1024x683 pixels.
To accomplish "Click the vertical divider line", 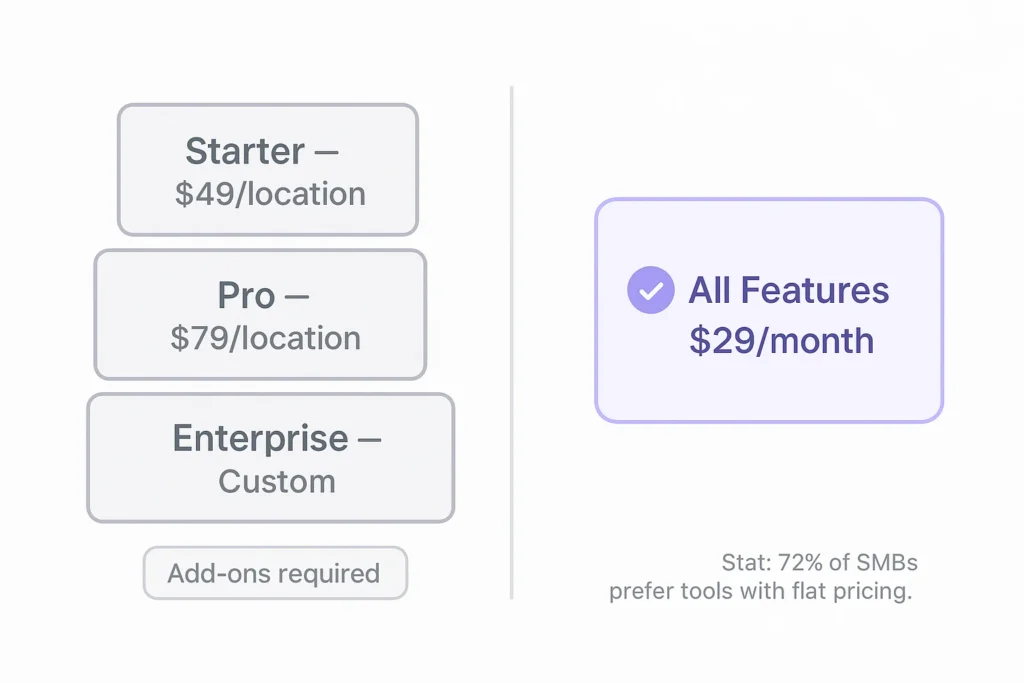I will pos(511,342).
